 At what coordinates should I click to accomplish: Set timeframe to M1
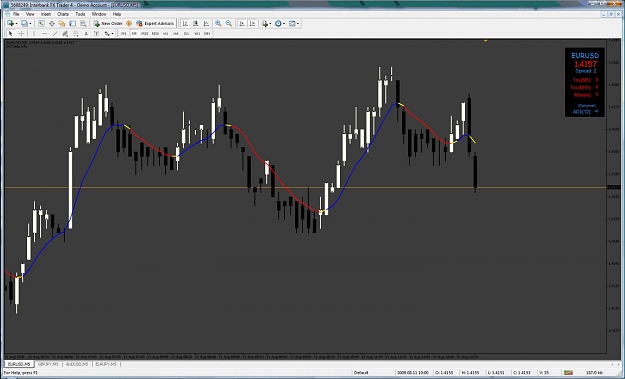[x=124, y=33]
